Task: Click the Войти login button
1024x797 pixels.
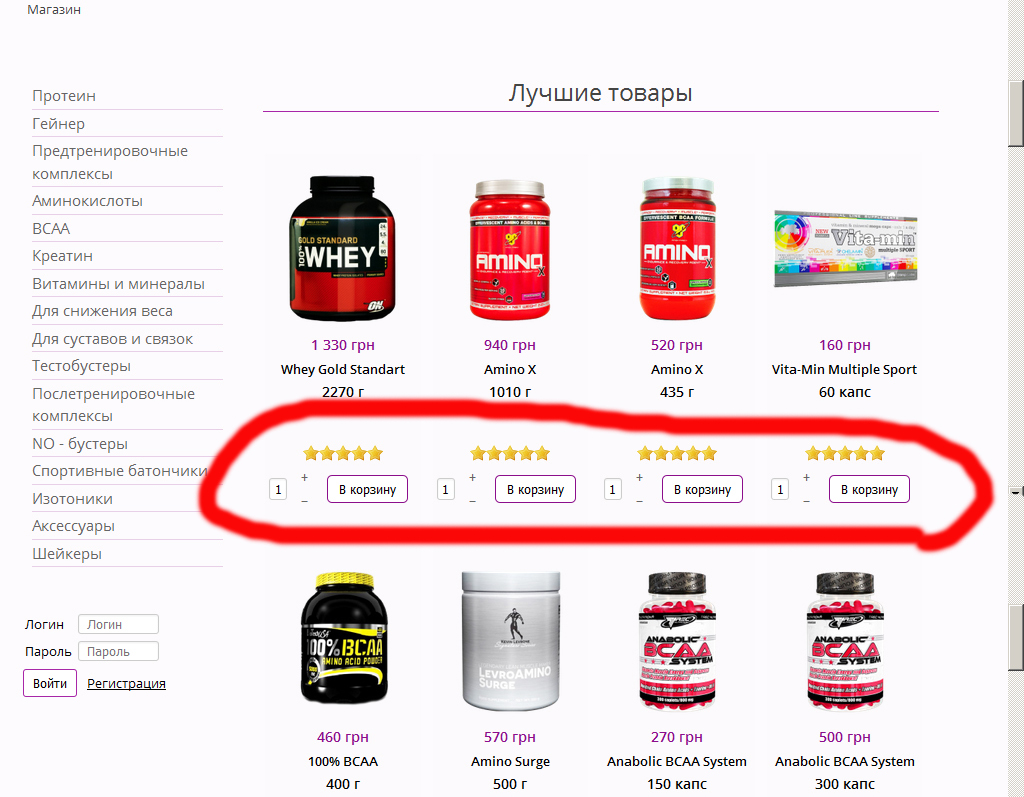Action: tap(50, 683)
